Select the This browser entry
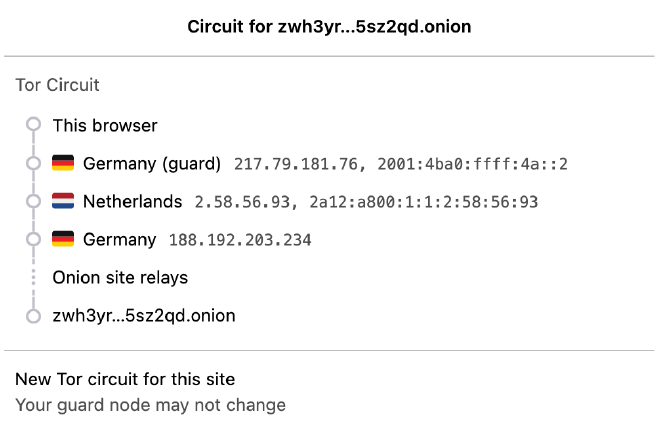Screen dimensions: 660x430 105,125
